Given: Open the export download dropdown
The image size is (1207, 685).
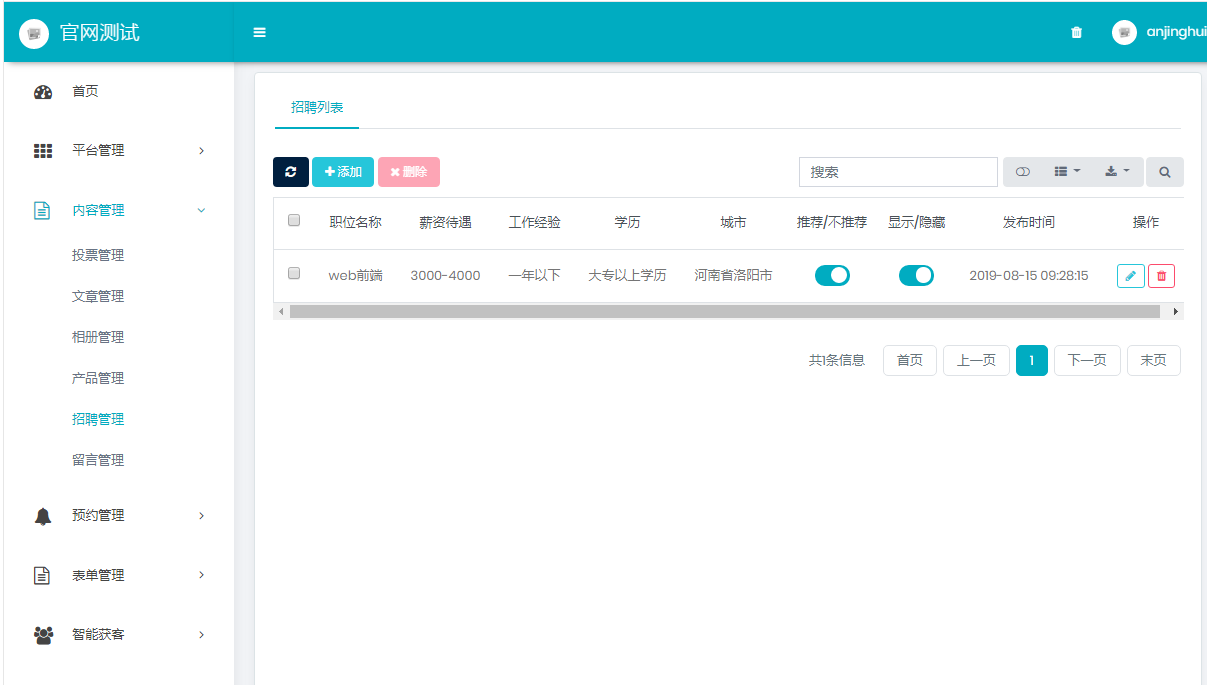Looking at the screenshot, I should point(1117,172).
